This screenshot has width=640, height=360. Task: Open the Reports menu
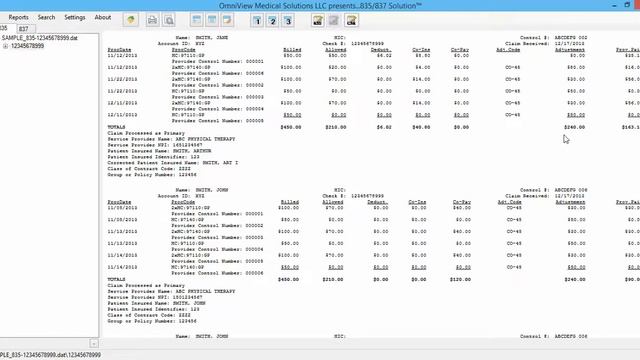[18, 18]
